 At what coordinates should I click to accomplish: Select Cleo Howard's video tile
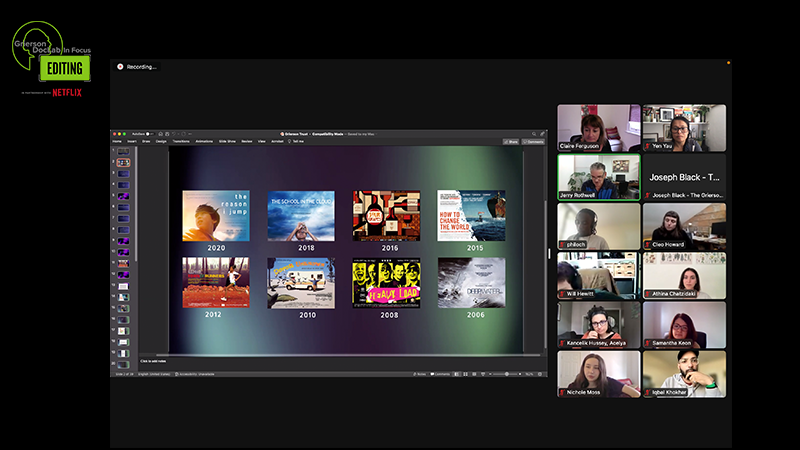click(x=684, y=227)
